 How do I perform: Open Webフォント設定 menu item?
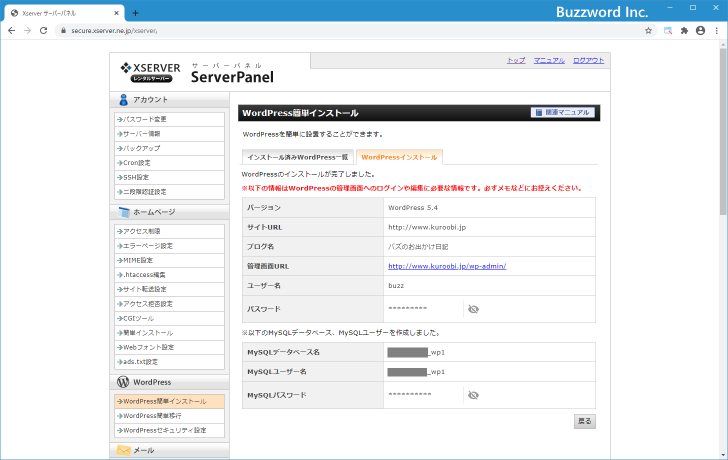(x=169, y=347)
